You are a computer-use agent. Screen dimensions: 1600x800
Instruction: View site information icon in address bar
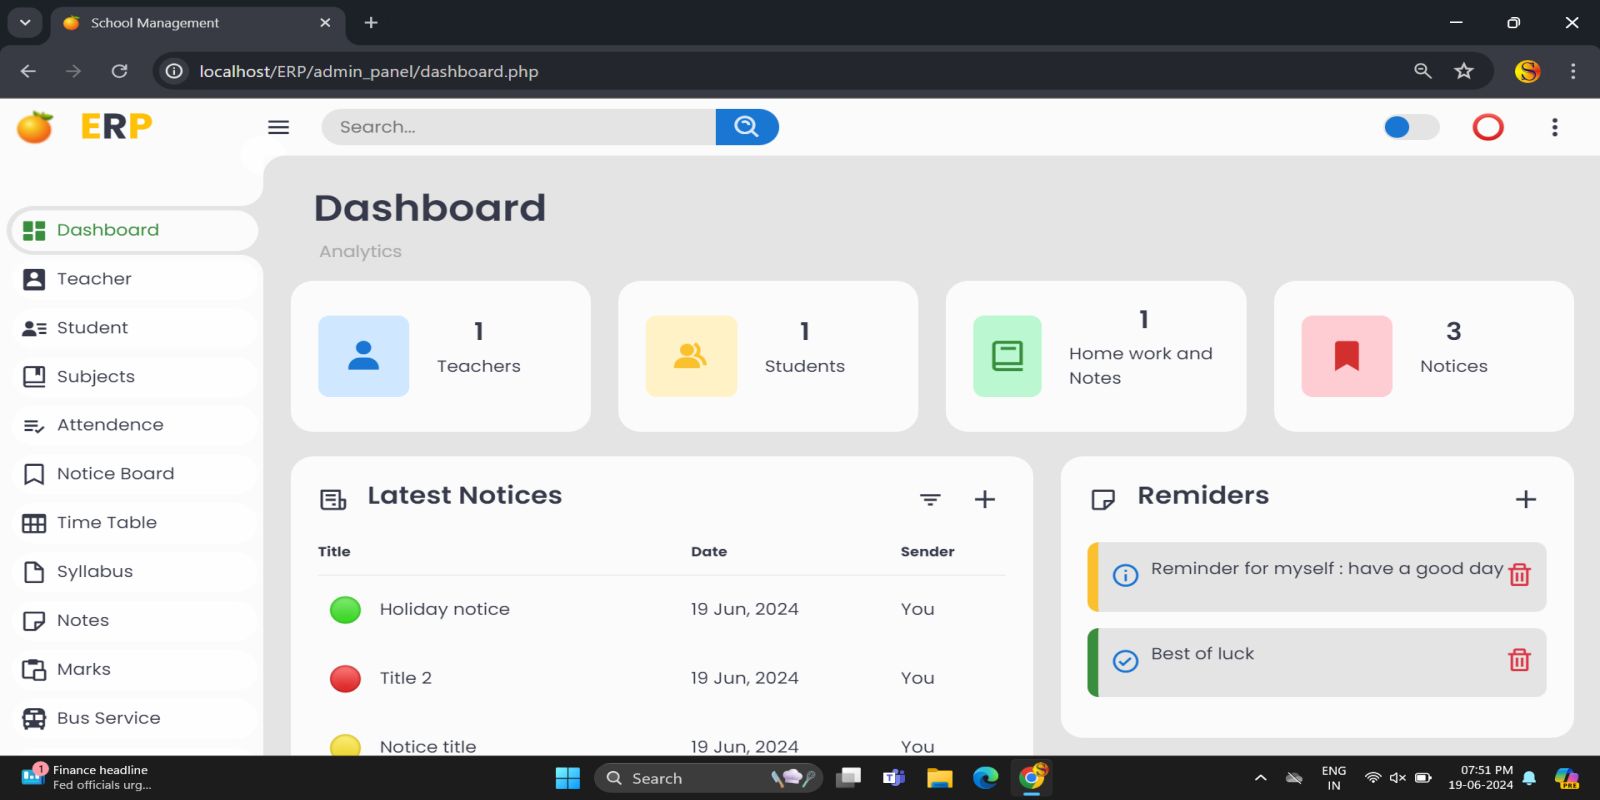click(x=174, y=71)
